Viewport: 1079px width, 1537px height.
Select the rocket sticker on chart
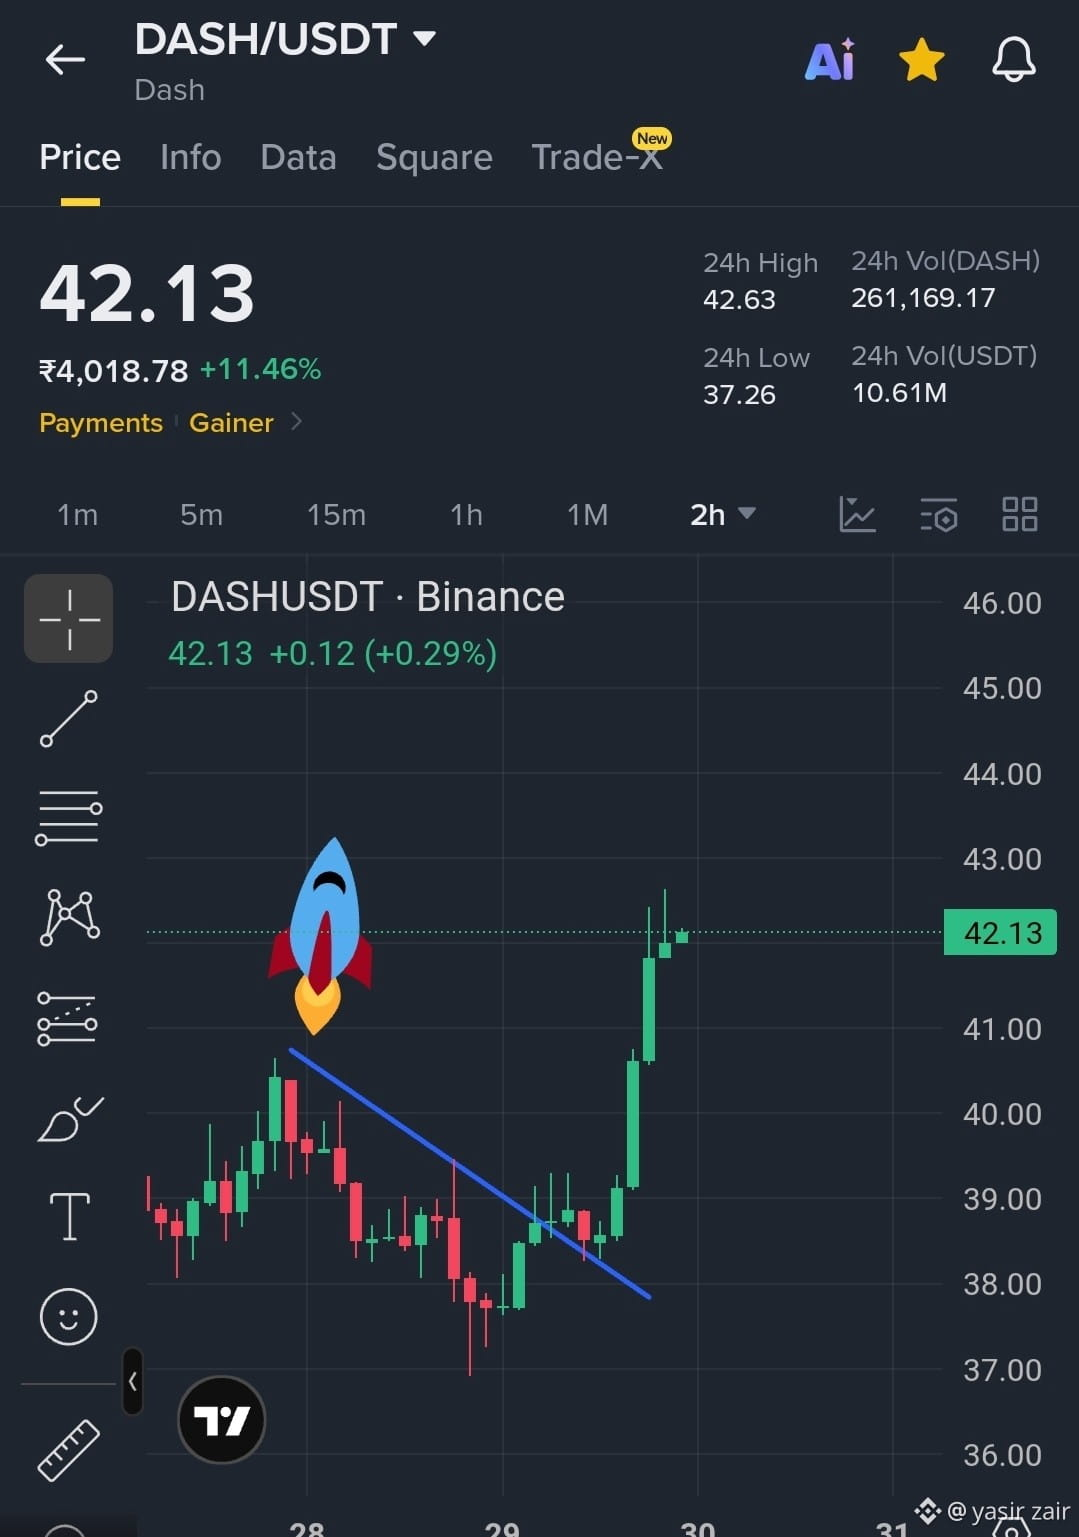[320, 935]
